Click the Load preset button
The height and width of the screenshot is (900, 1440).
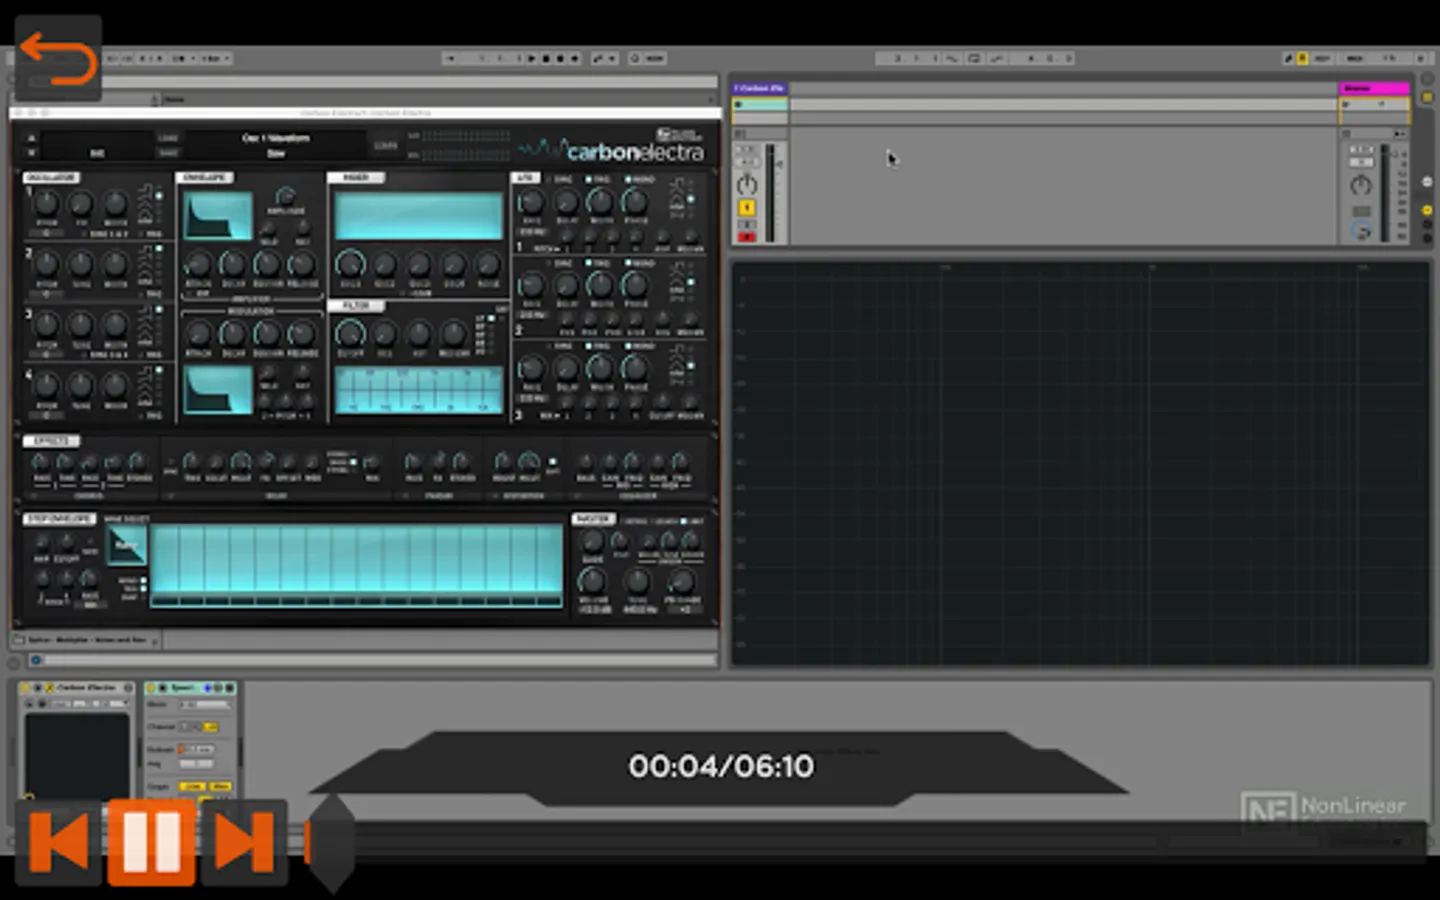coord(168,138)
